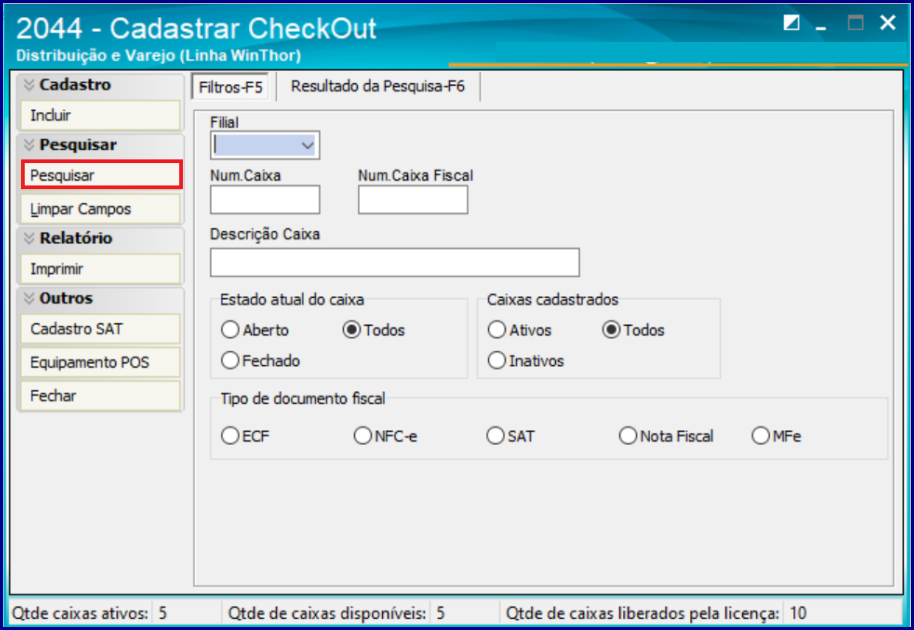Open the Filial dropdown arrow
914x630 pixels.
(x=307, y=146)
